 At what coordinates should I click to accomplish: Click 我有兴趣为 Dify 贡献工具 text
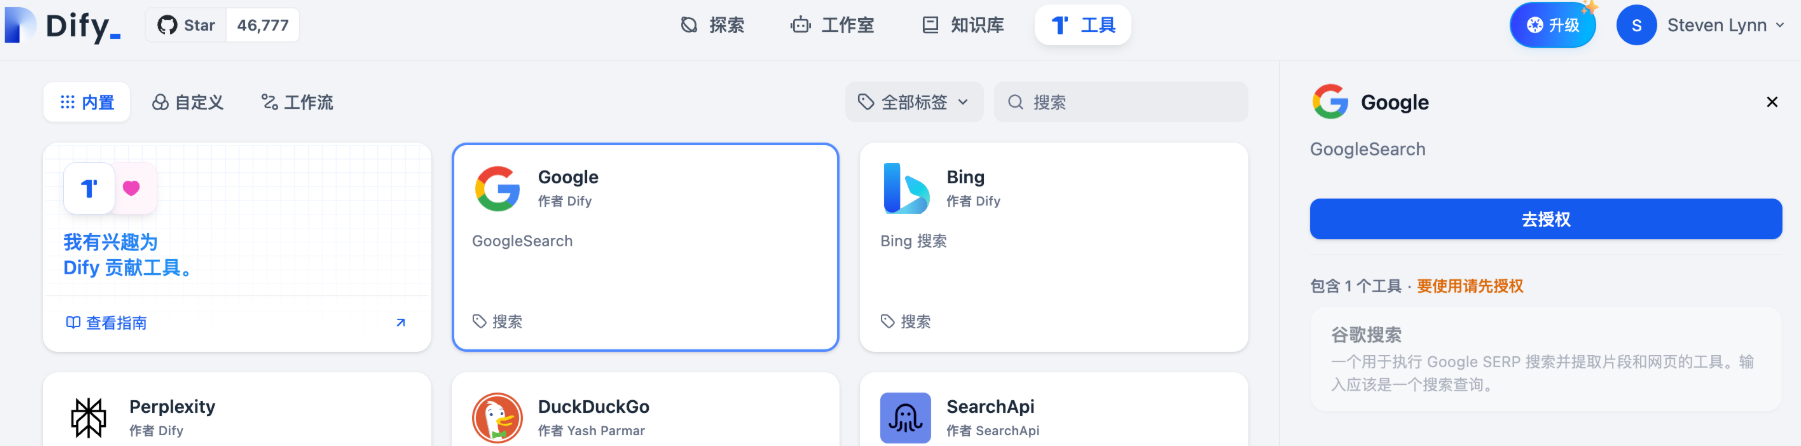click(x=127, y=255)
